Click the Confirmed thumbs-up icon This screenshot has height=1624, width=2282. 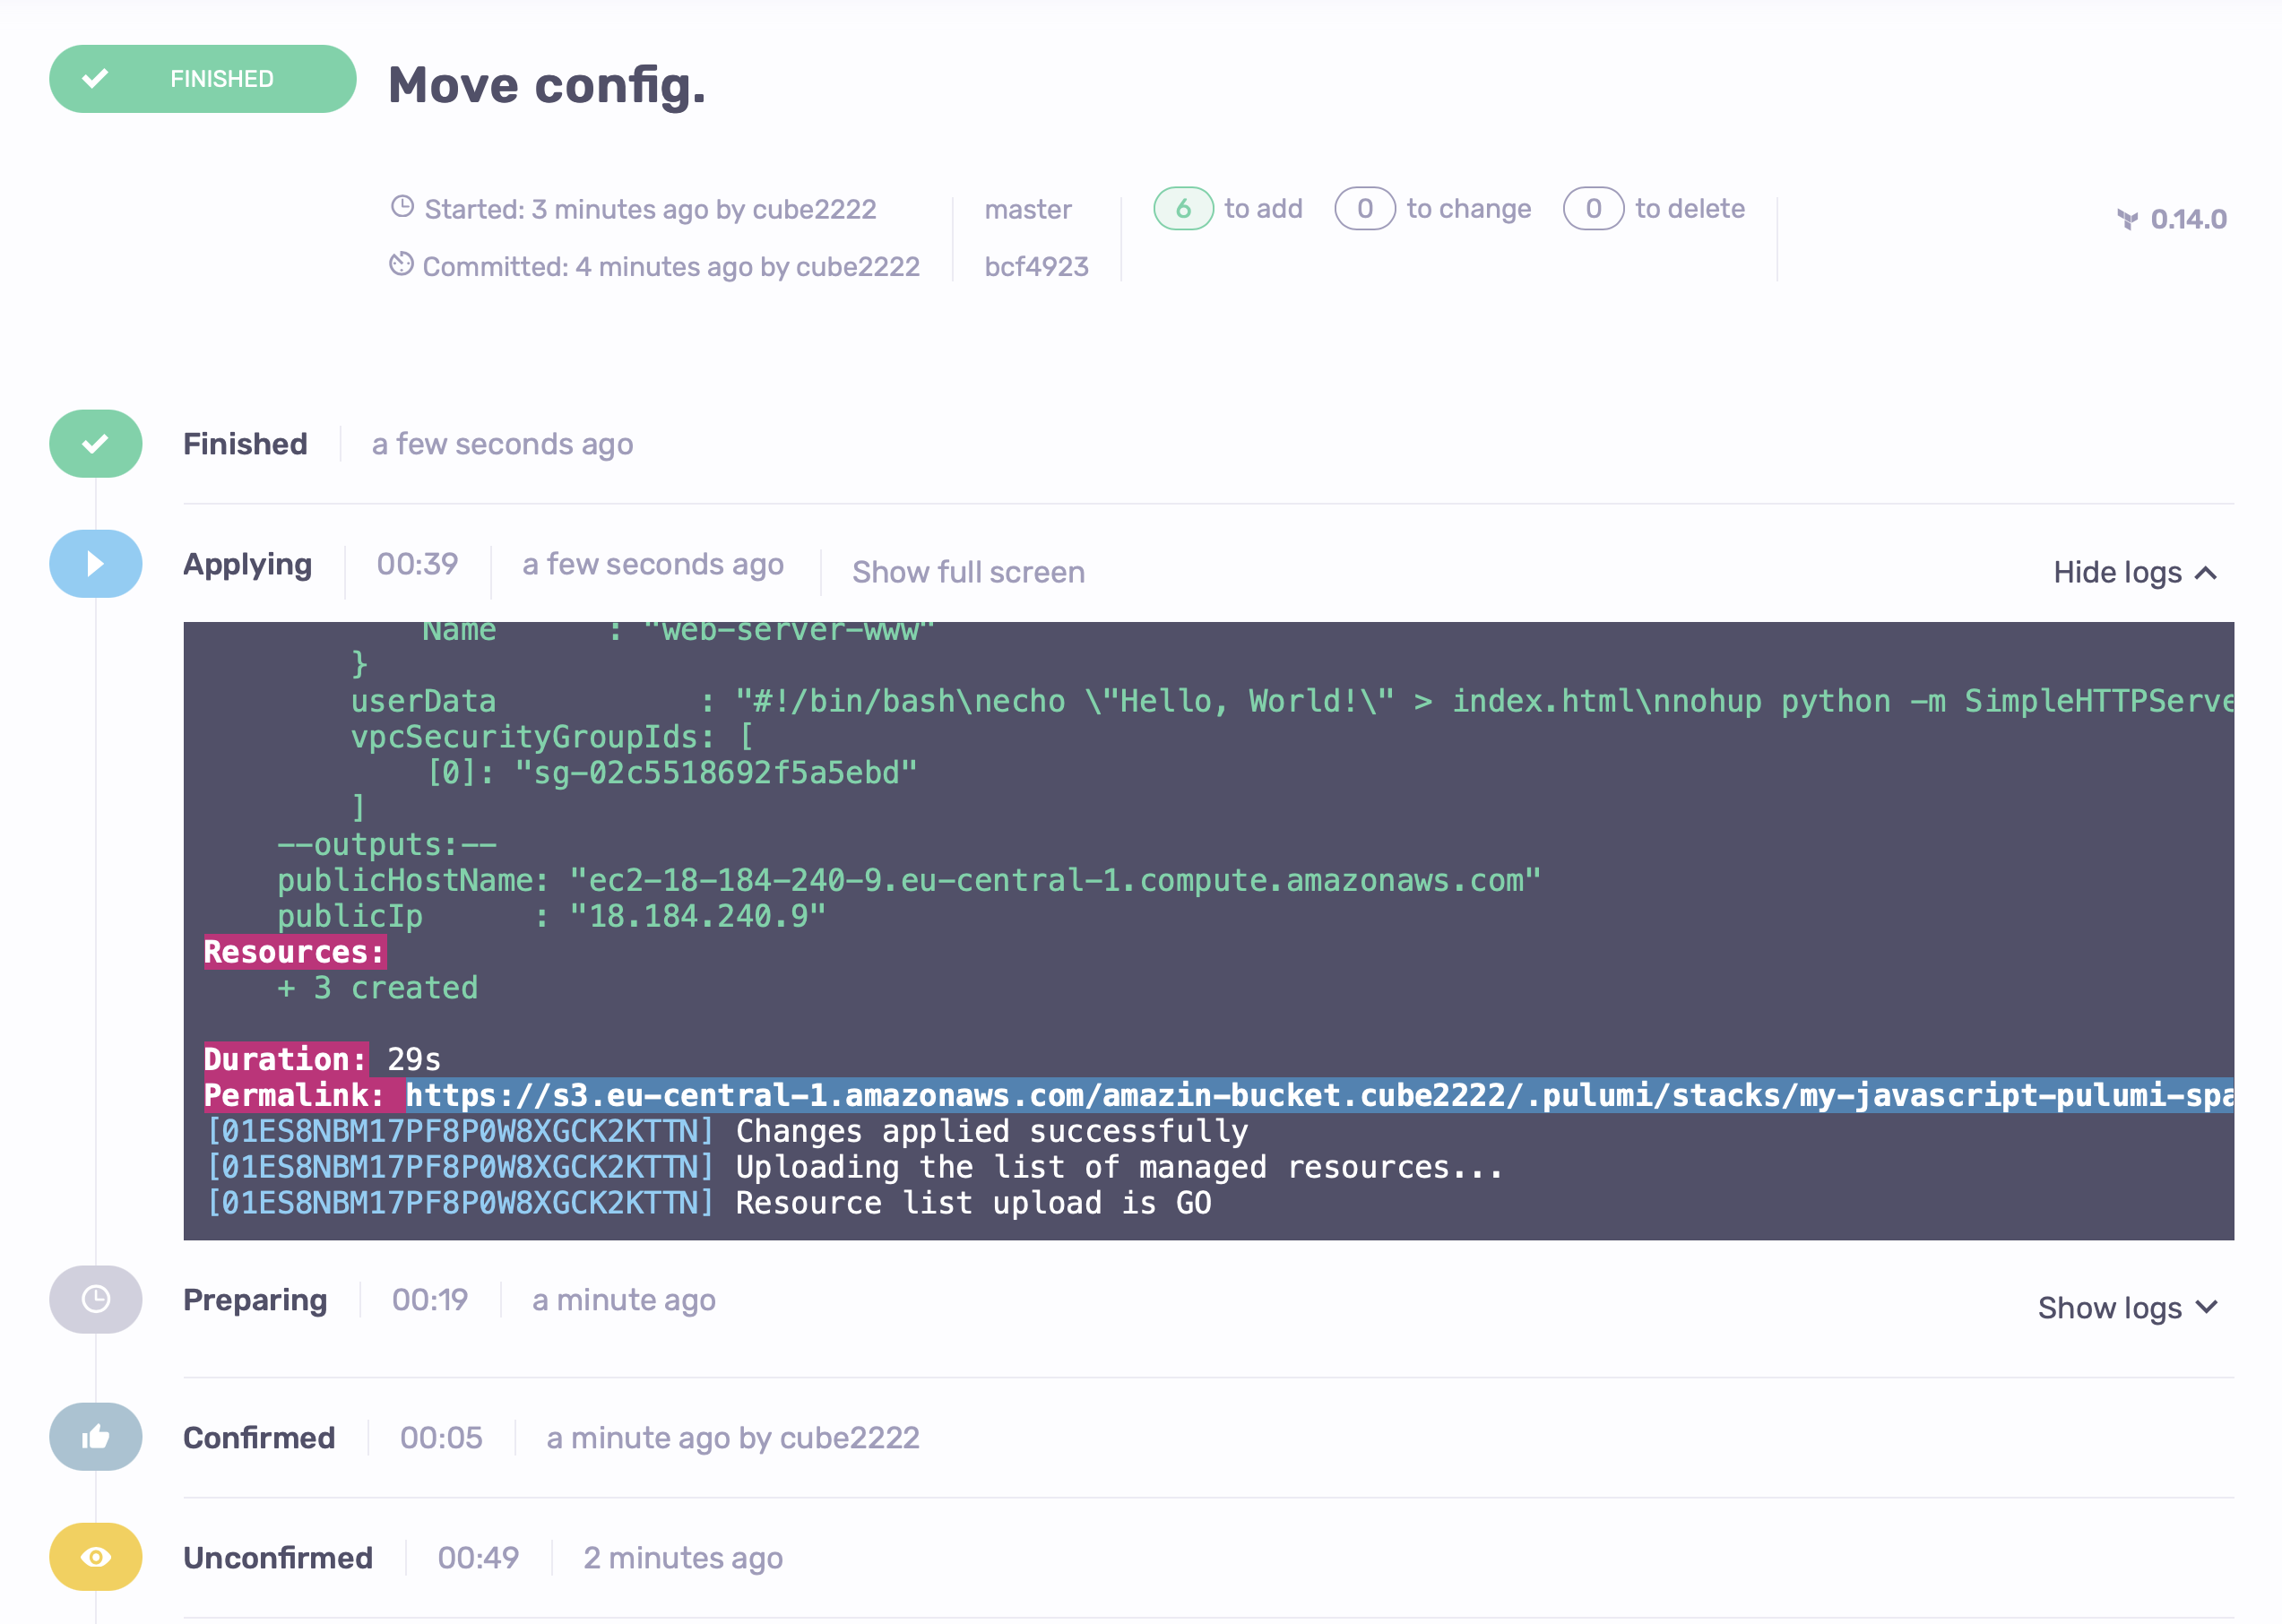click(95, 1437)
